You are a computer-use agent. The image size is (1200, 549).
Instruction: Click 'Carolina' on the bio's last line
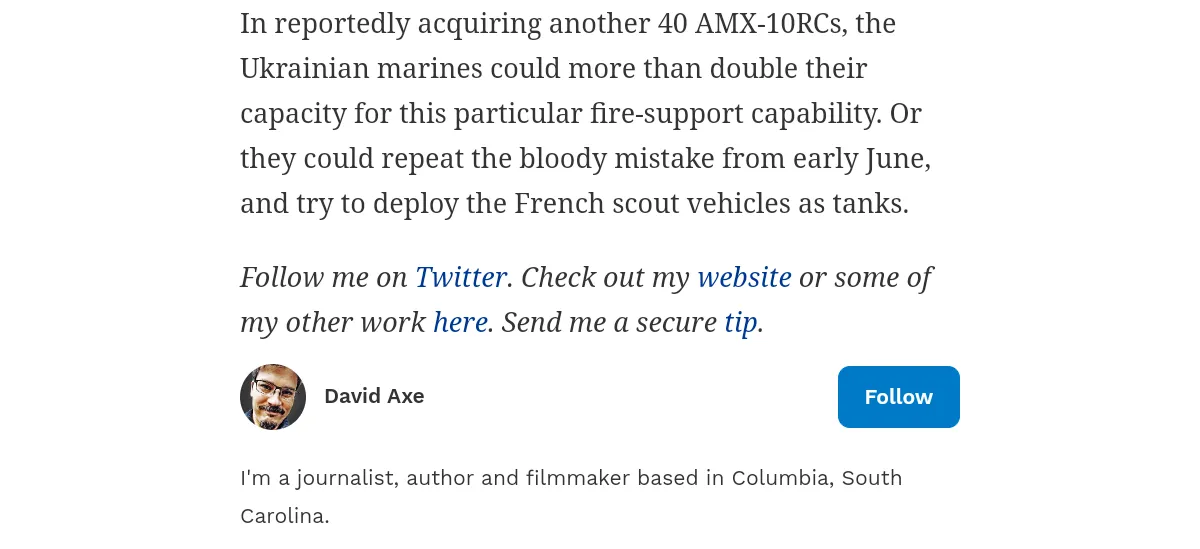[x=282, y=516]
